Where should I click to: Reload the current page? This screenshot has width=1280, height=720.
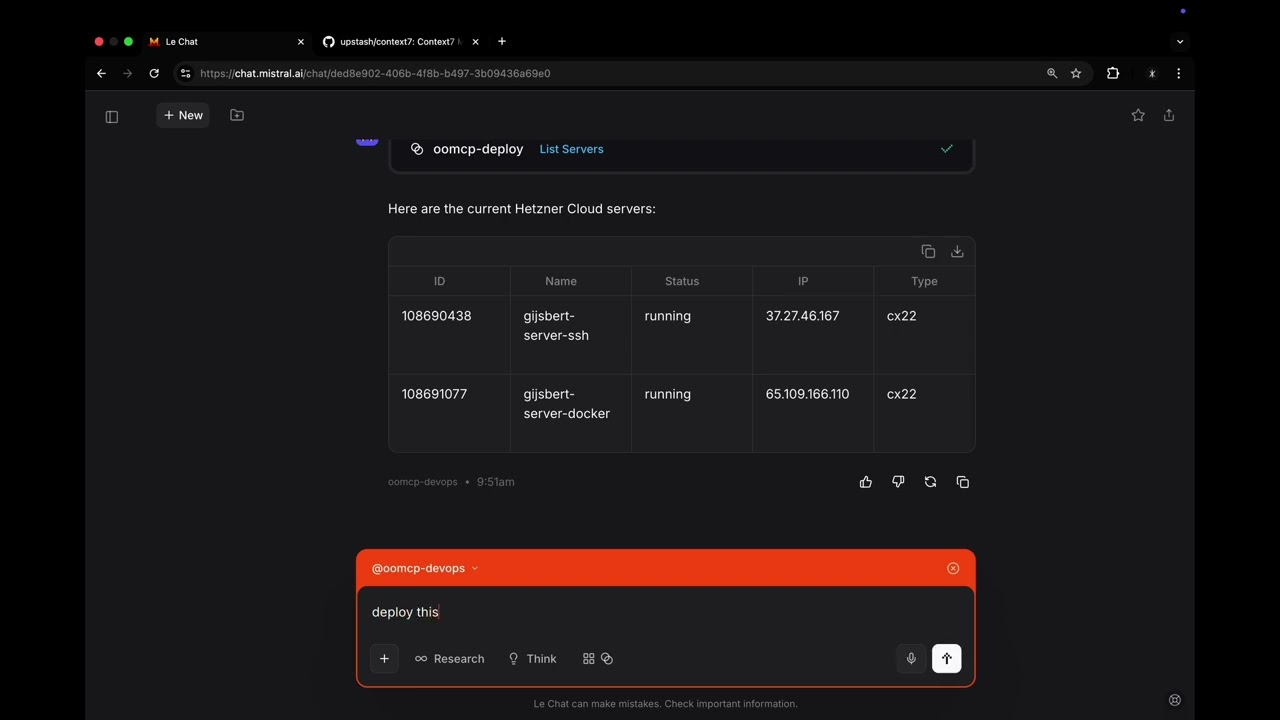point(154,73)
